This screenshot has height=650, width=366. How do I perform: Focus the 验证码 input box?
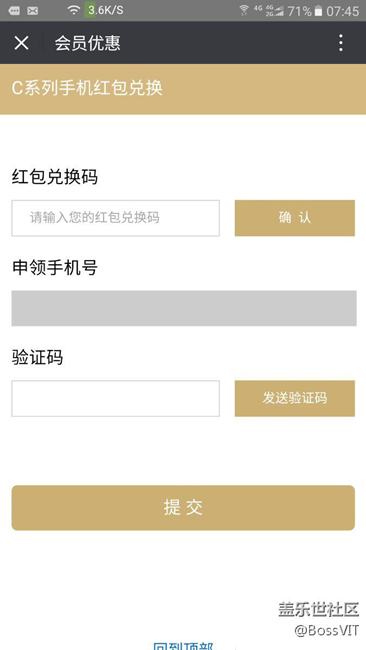(116, 398)
